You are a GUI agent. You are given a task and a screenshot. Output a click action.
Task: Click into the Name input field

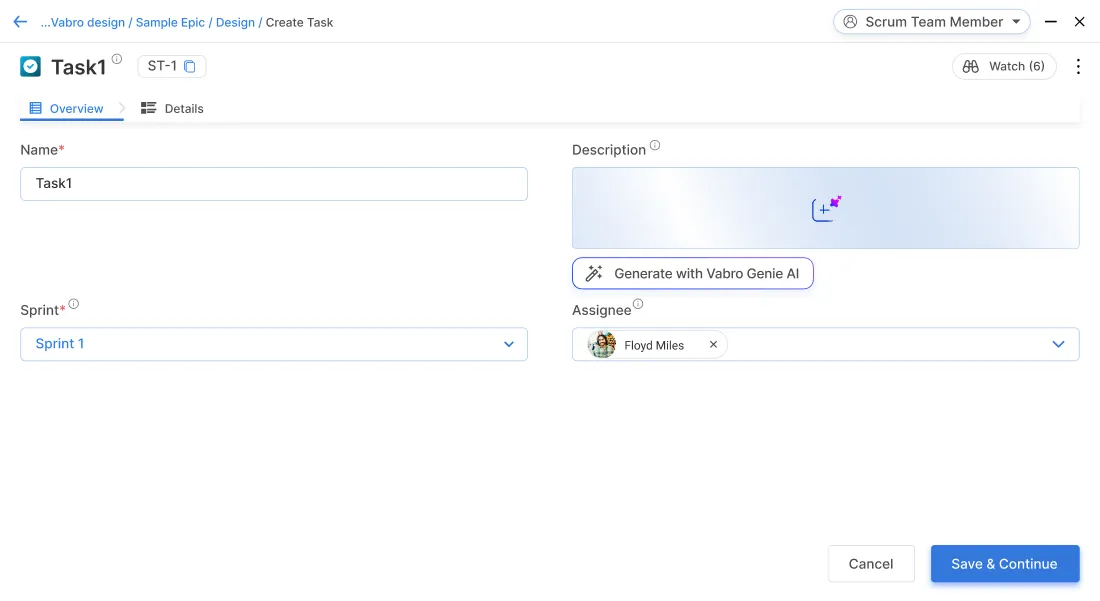click(x=273, y=184)
